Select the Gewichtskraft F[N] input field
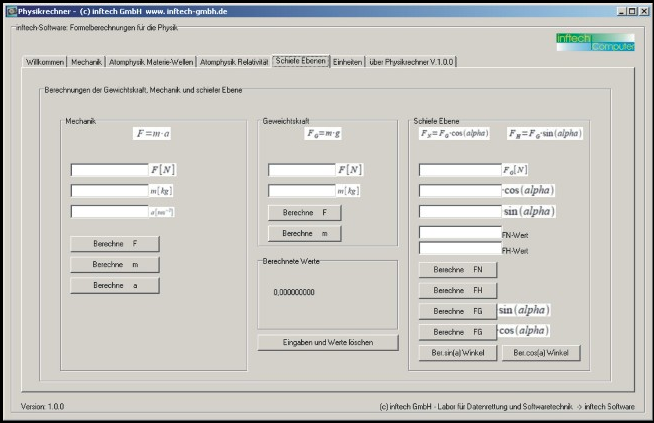This screenshot has height=423, width=654. point(301,170)
